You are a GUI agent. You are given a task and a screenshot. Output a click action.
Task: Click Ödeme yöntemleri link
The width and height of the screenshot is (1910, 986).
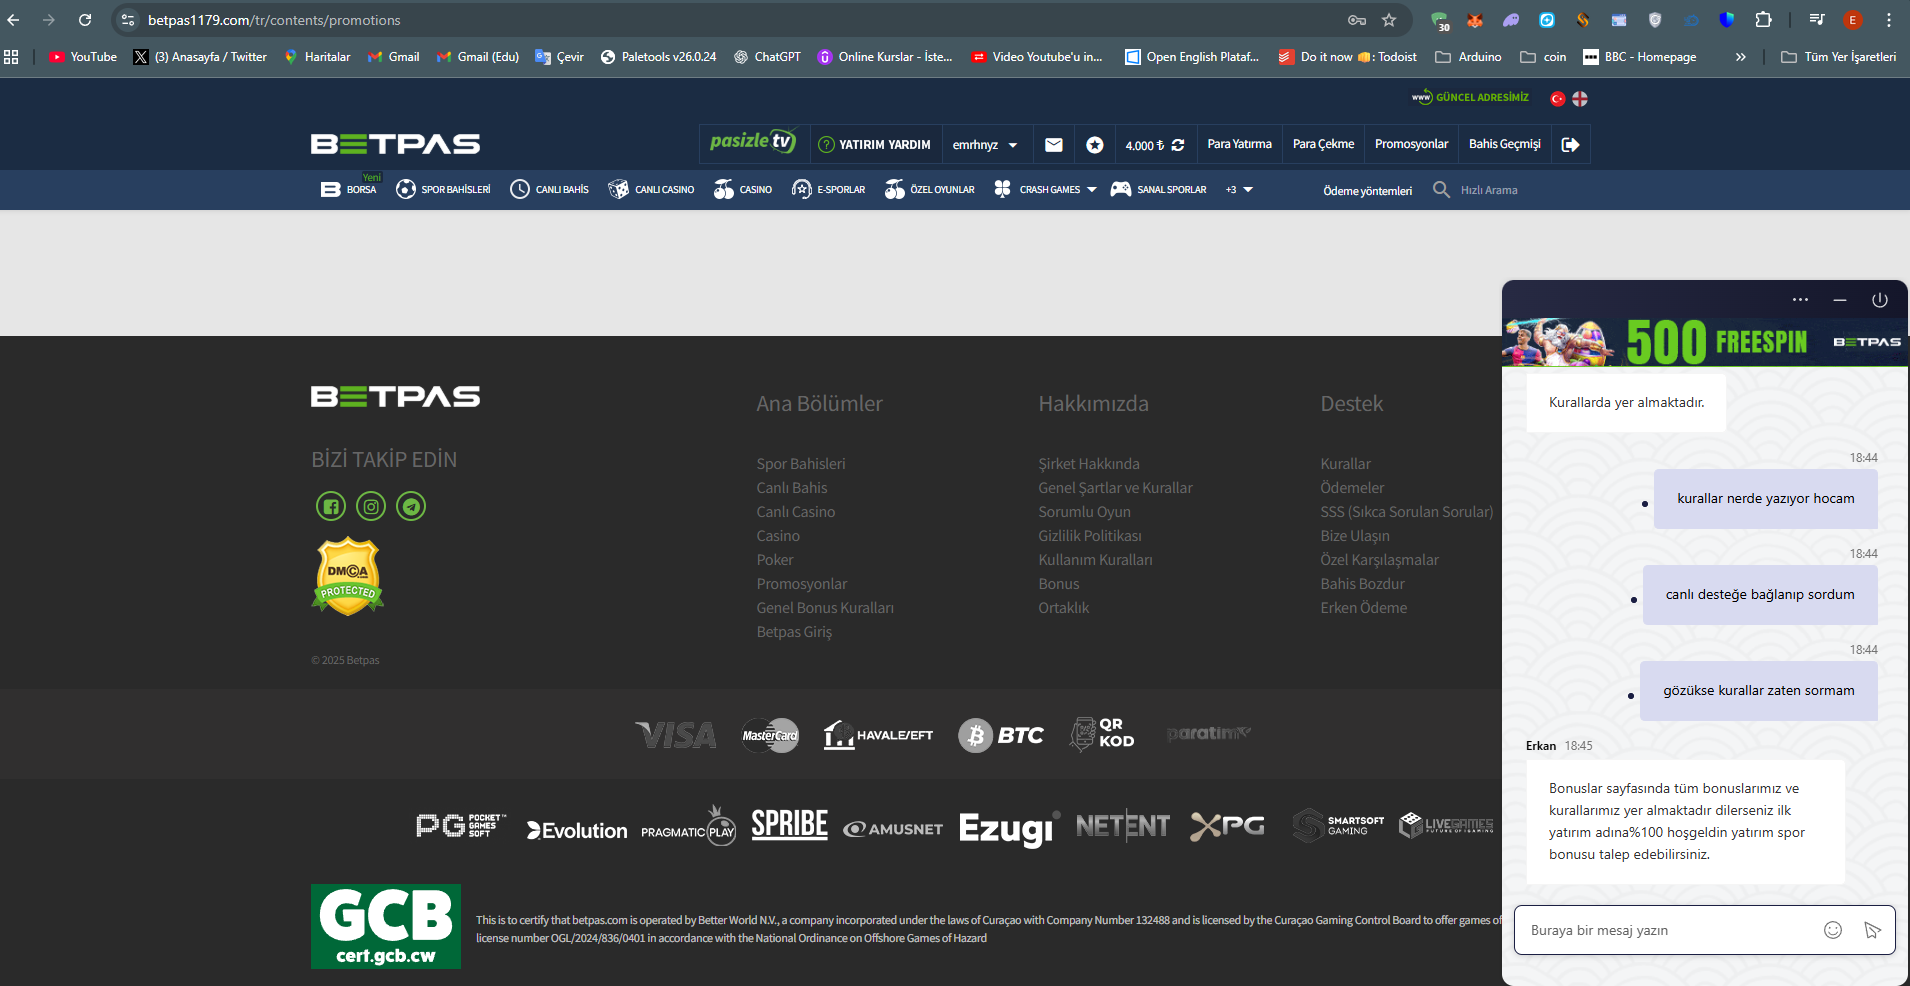coord(1367,190)
